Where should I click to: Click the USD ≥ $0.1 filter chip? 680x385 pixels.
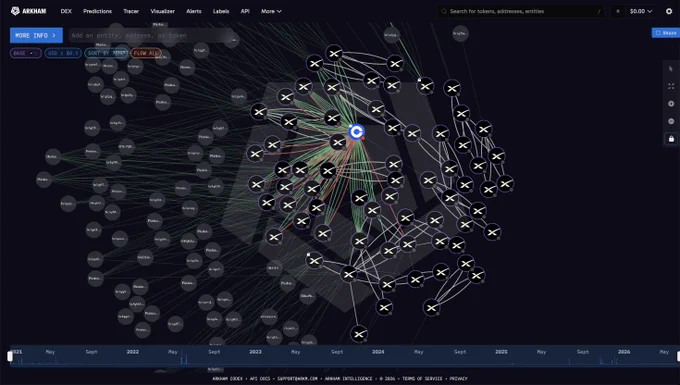pyautogui.click(x=63, y=53)
